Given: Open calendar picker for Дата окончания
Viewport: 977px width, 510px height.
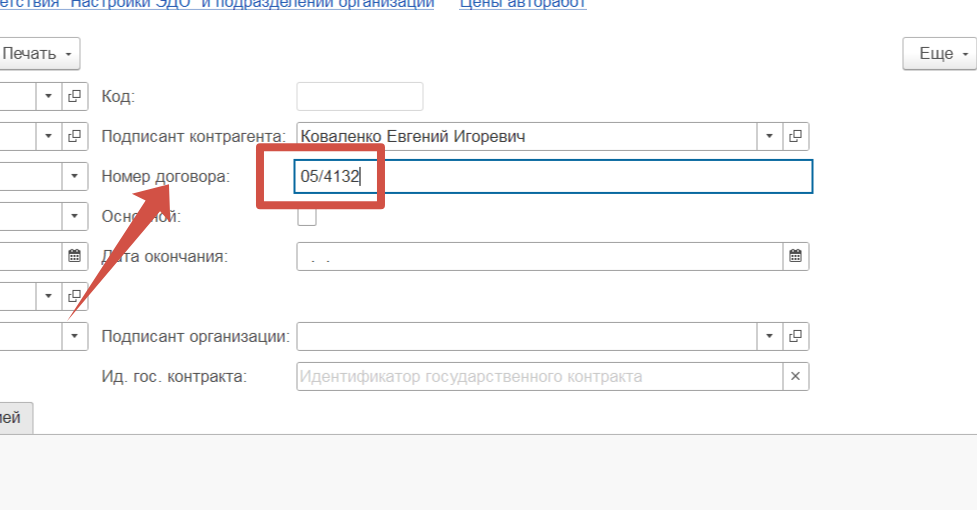Looking at the screenshot, I should 795,256.
